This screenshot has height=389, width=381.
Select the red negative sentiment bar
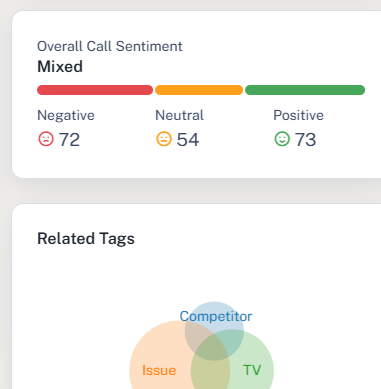[x=95, y=90]
